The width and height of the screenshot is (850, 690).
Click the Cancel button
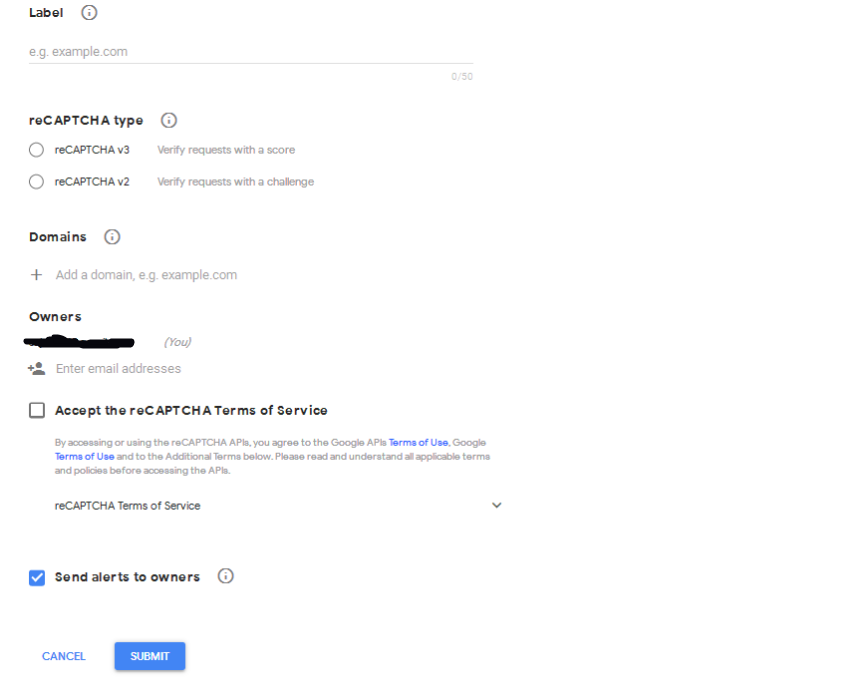64,656
